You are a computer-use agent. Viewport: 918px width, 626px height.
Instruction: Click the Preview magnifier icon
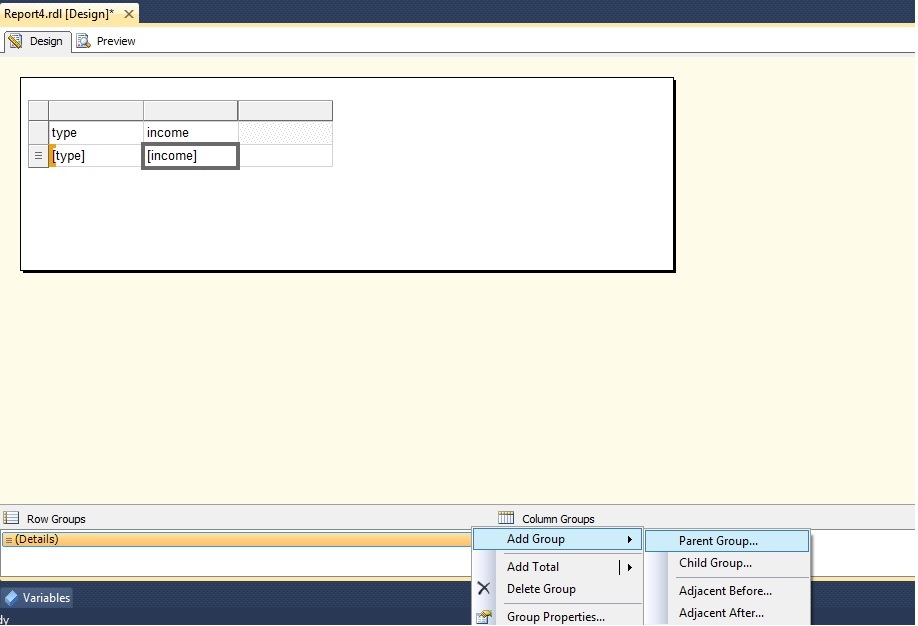(84, 41)
